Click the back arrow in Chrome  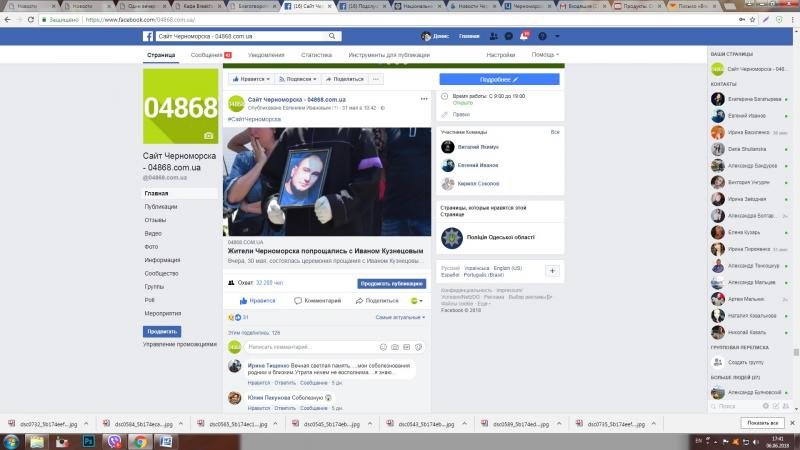tap(7, 19)
